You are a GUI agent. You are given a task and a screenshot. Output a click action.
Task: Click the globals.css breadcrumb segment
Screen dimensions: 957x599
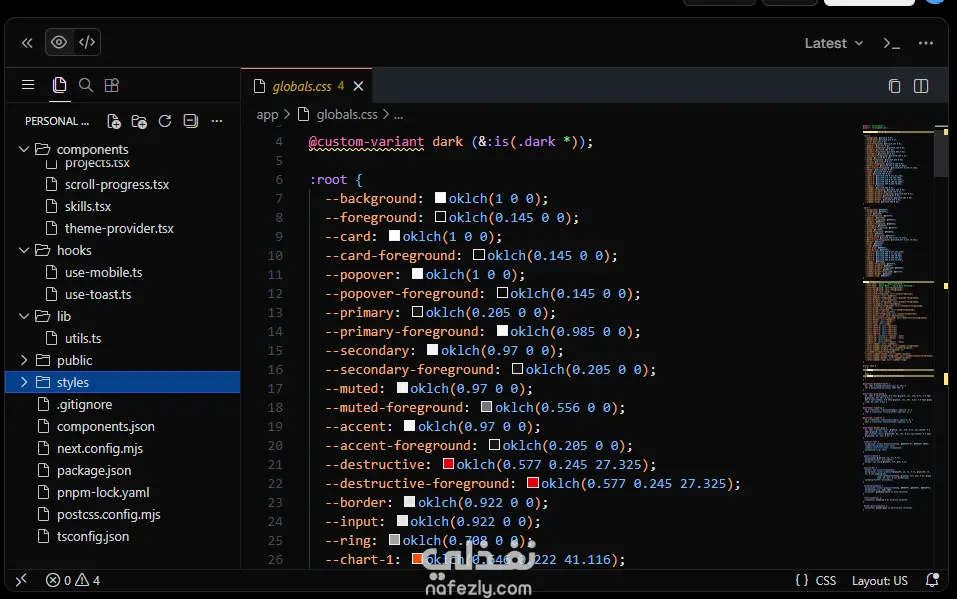coord(347,114)
